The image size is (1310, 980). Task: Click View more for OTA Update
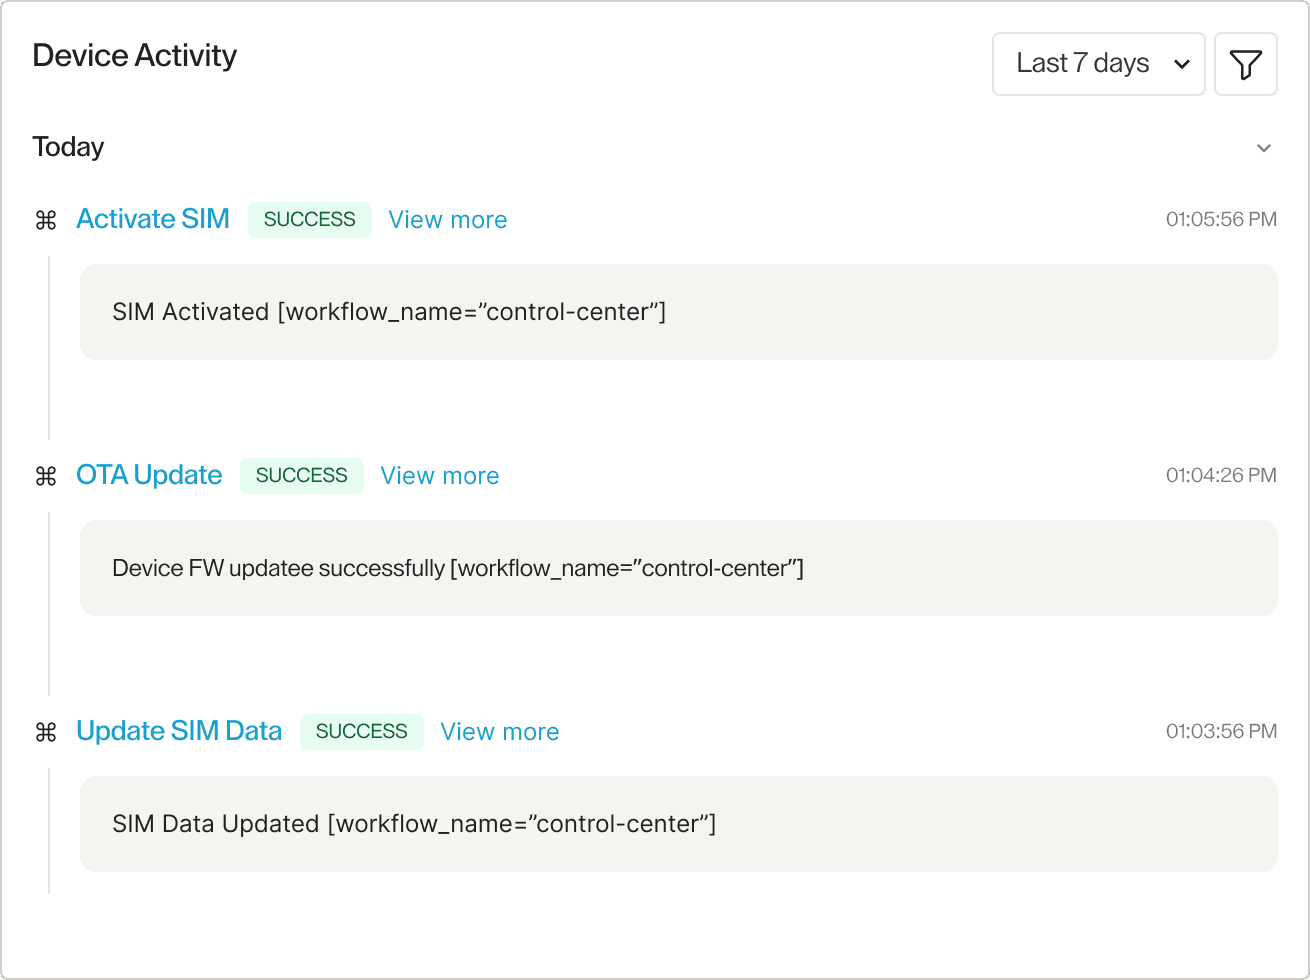439,476
